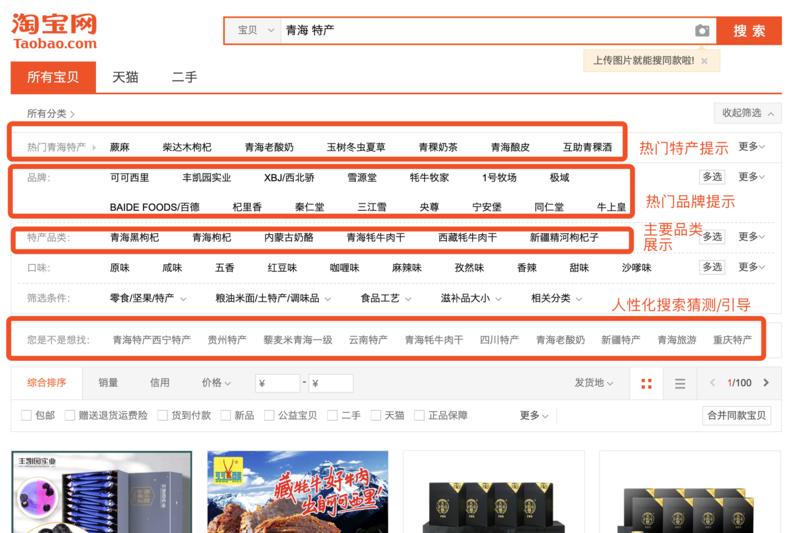
Task: Open the 发货地 location dropdown
Action: [x=594, y=383]
